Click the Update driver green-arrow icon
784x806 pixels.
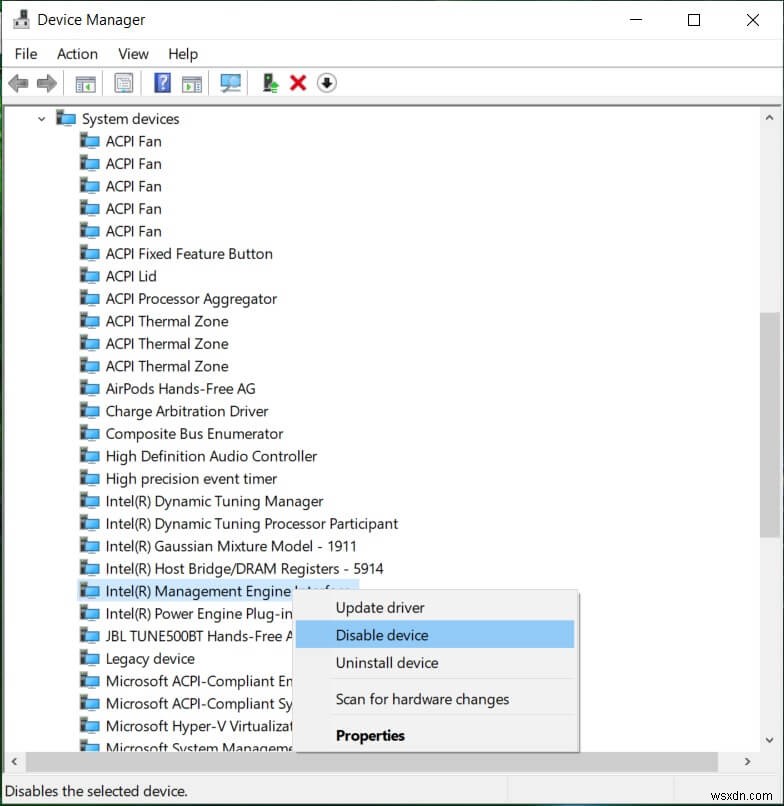pos(270,83)
